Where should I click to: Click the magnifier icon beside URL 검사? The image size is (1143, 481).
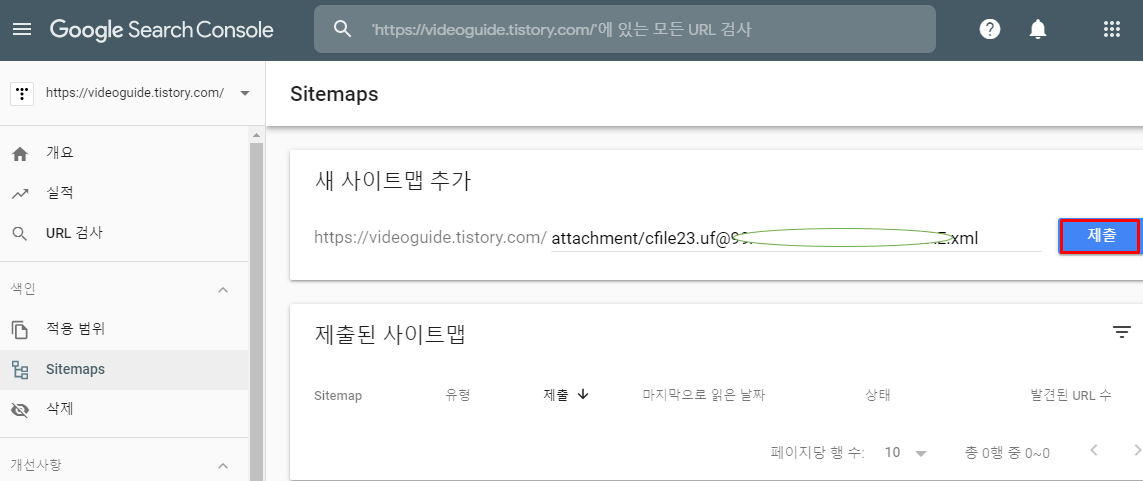tap(20, 234)
